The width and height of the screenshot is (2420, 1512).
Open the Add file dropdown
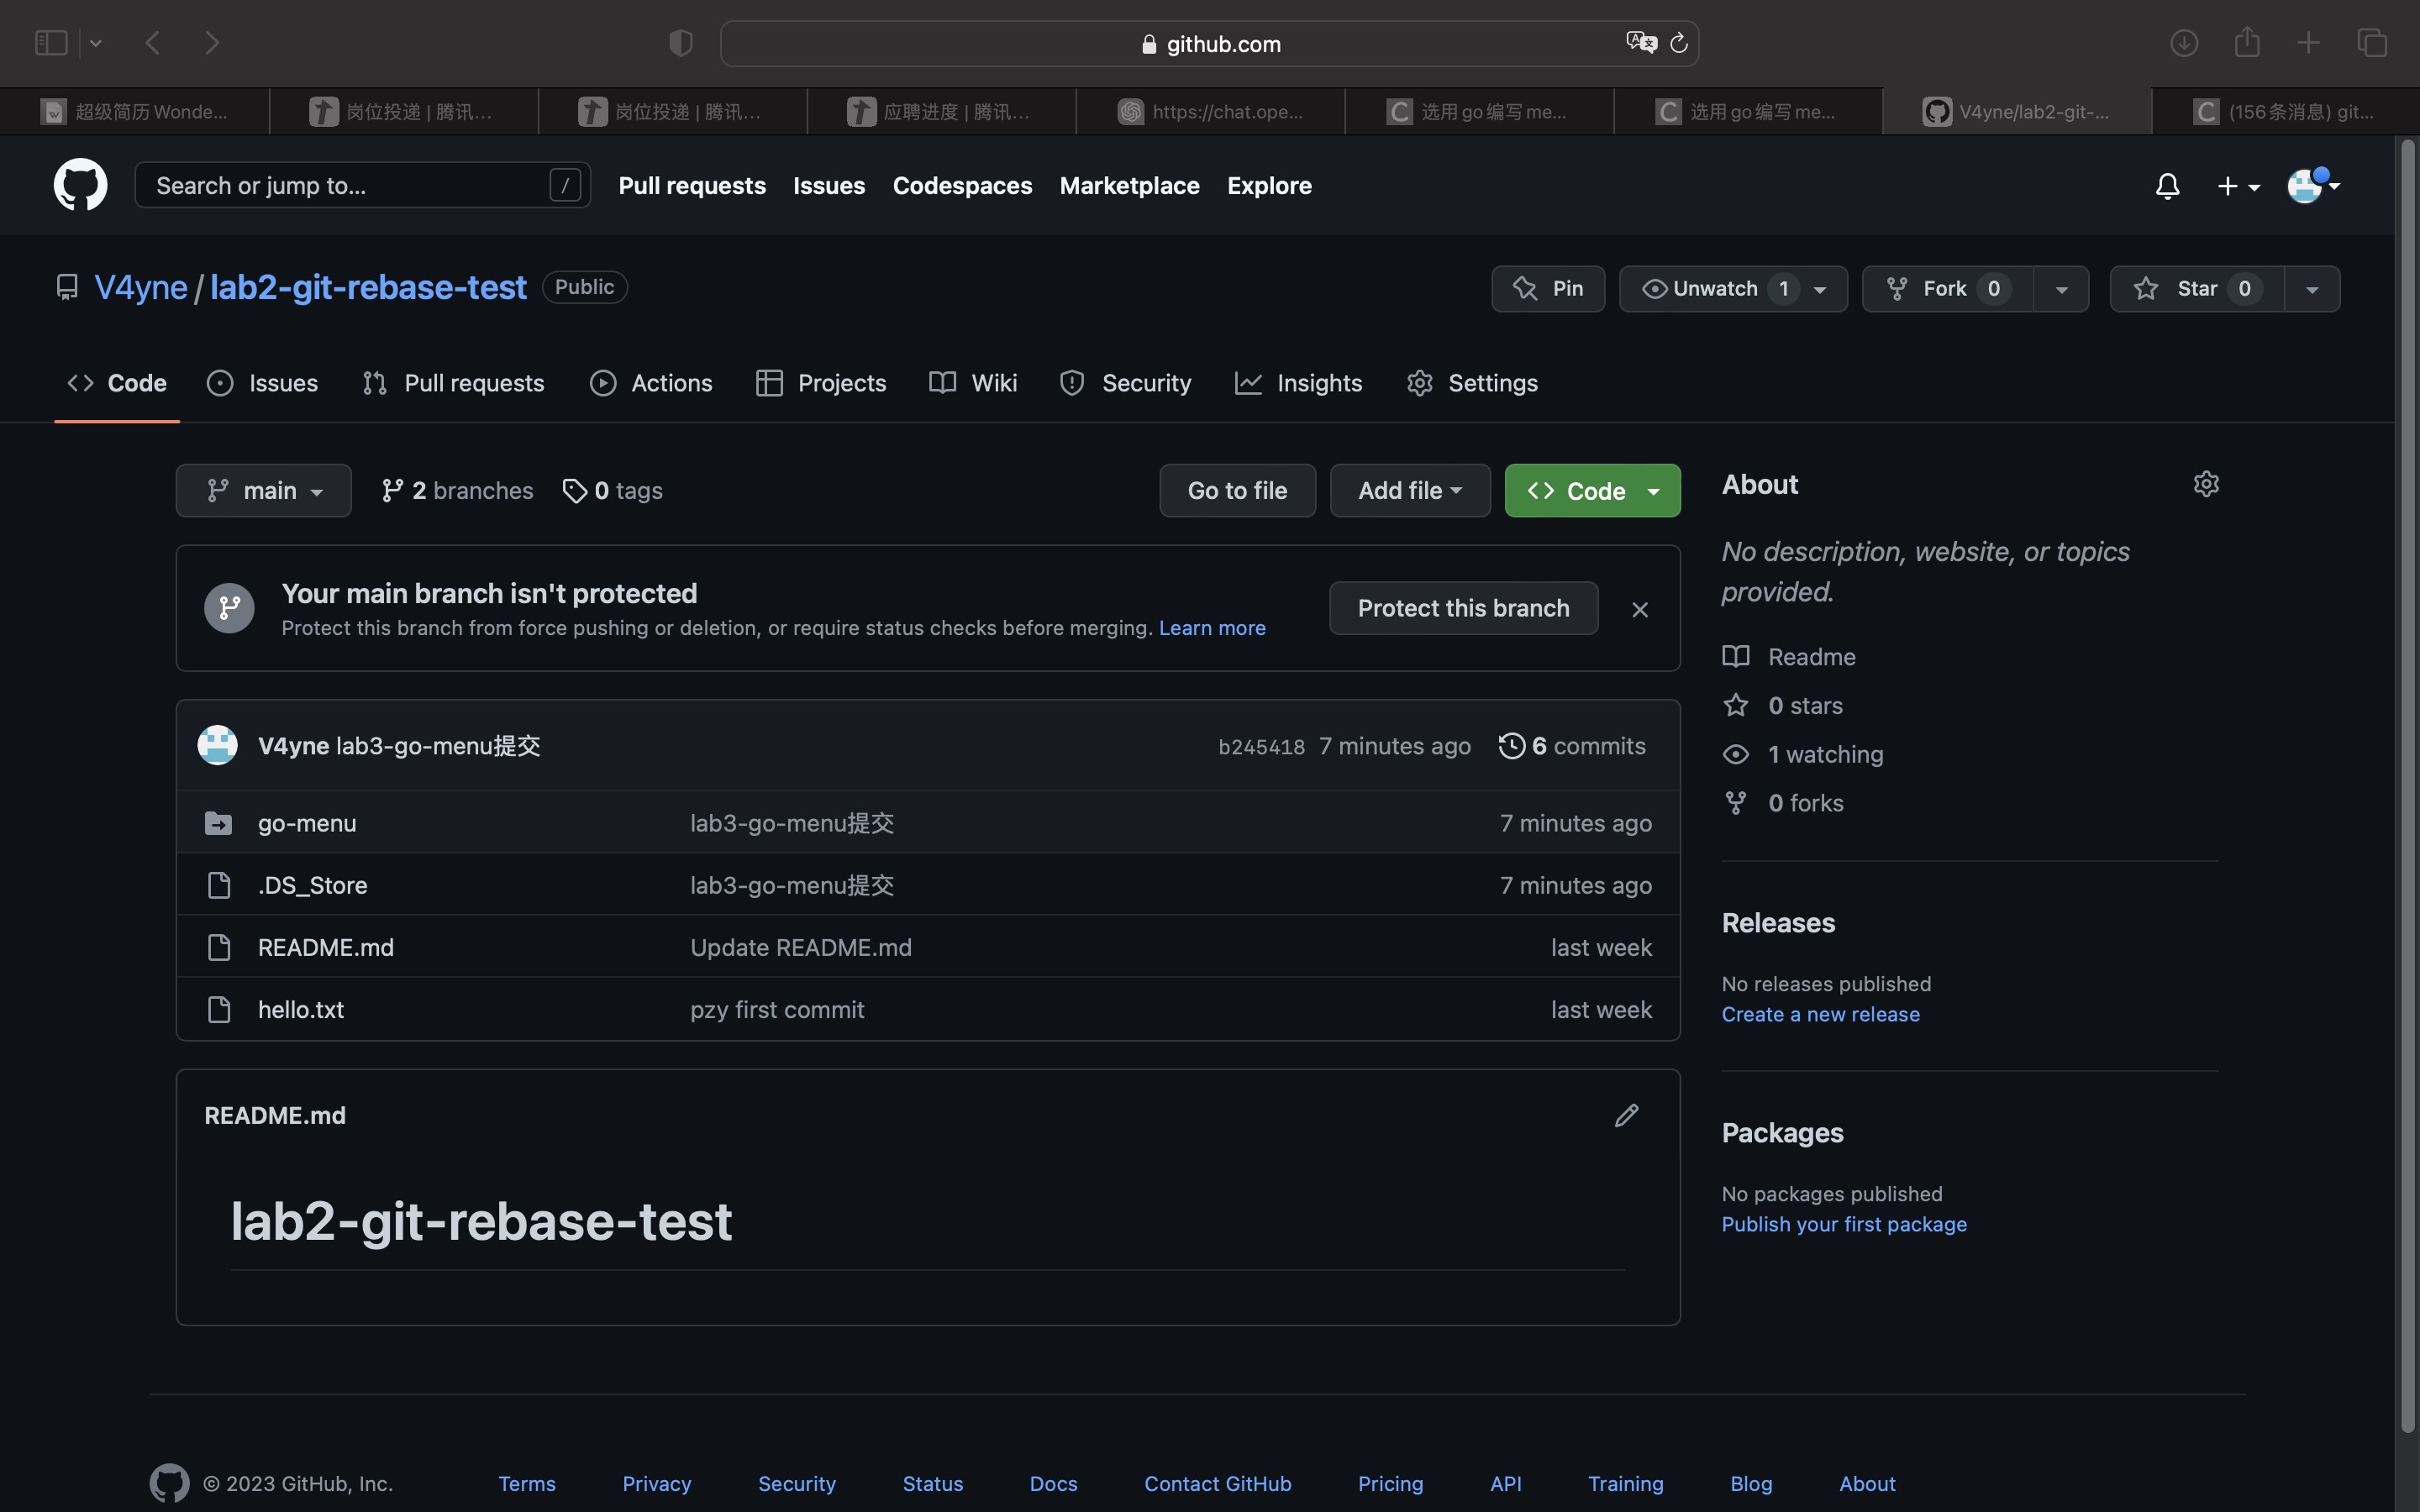1410,491
